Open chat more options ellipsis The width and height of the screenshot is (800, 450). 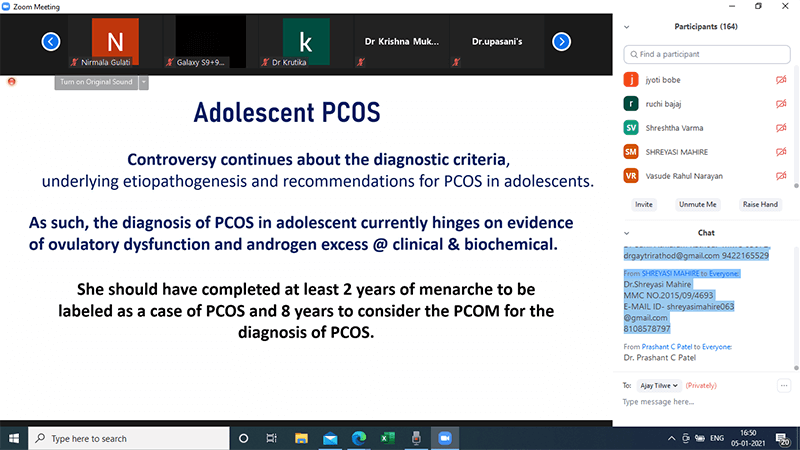[784, 385]
